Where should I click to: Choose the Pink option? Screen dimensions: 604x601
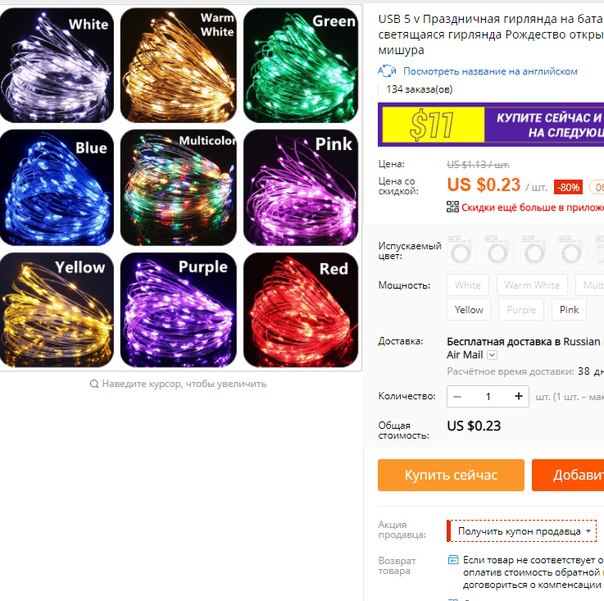(569, 310)
